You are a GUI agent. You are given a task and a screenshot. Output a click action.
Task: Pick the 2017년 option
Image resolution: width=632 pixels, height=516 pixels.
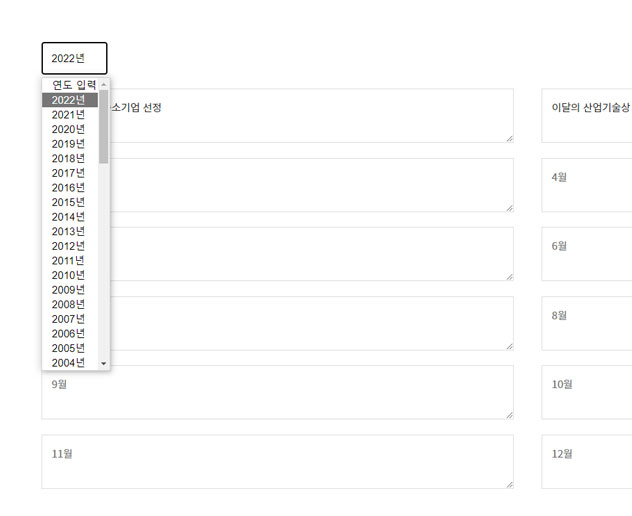(70, 173)
